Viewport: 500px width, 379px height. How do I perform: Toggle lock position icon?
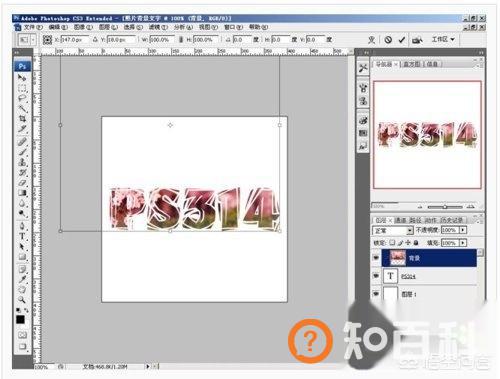(x=408, y=243)
